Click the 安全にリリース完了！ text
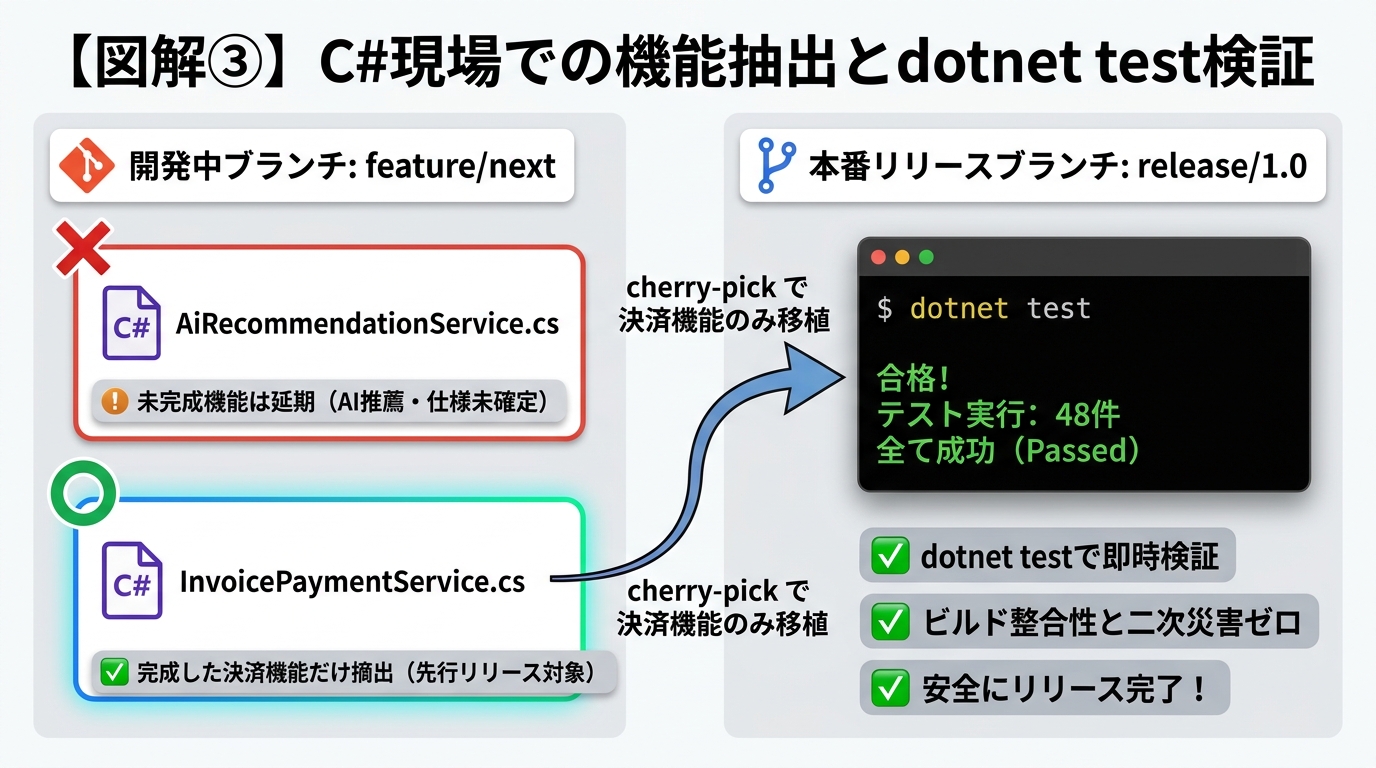This screenshot has height=768, width=1376. tap(1065, 688)
